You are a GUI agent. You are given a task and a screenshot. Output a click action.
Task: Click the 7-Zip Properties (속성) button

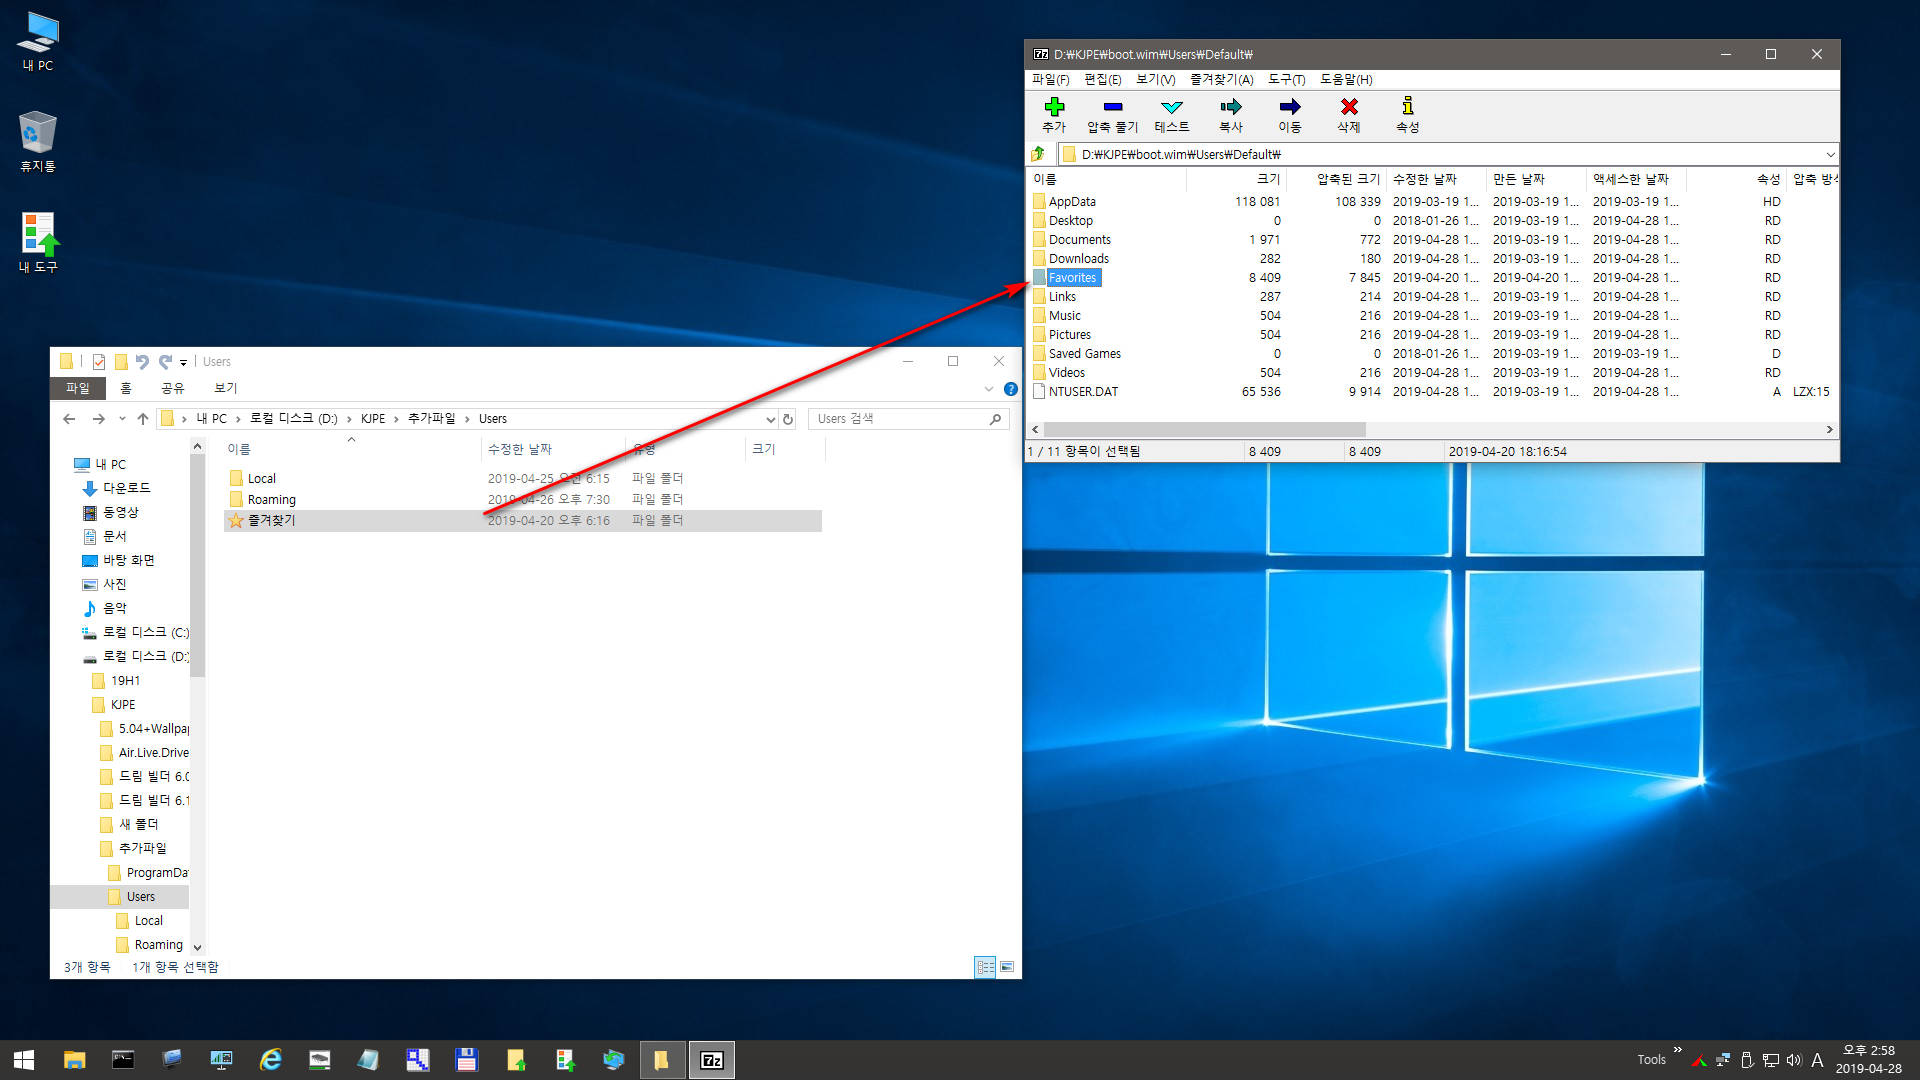1408,115
